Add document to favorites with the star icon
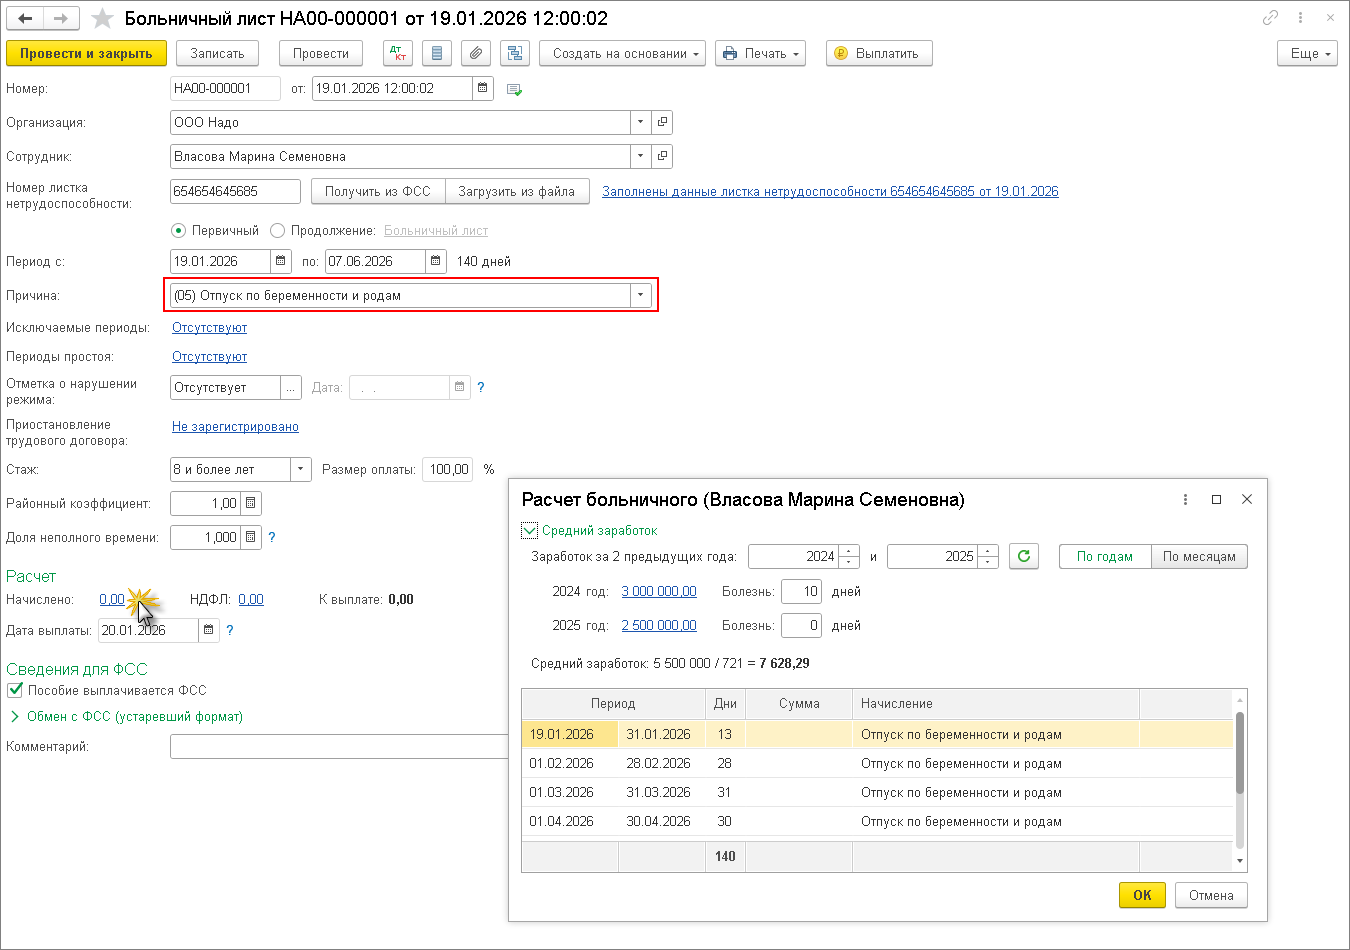Image resolution: width=1350 pixels, height=950 pixels. click(102, 18)
